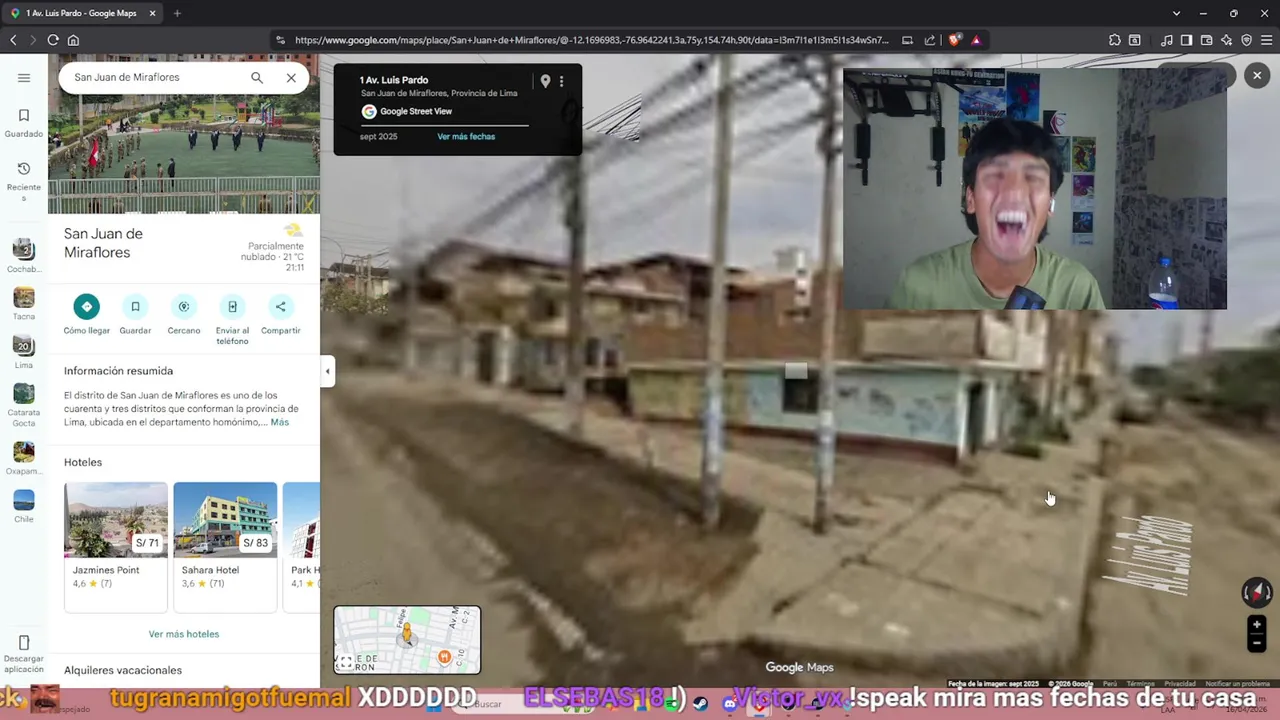The image size is (1280, 720).
Task: Click browser back arrow
Action: [x=13, y=40]
